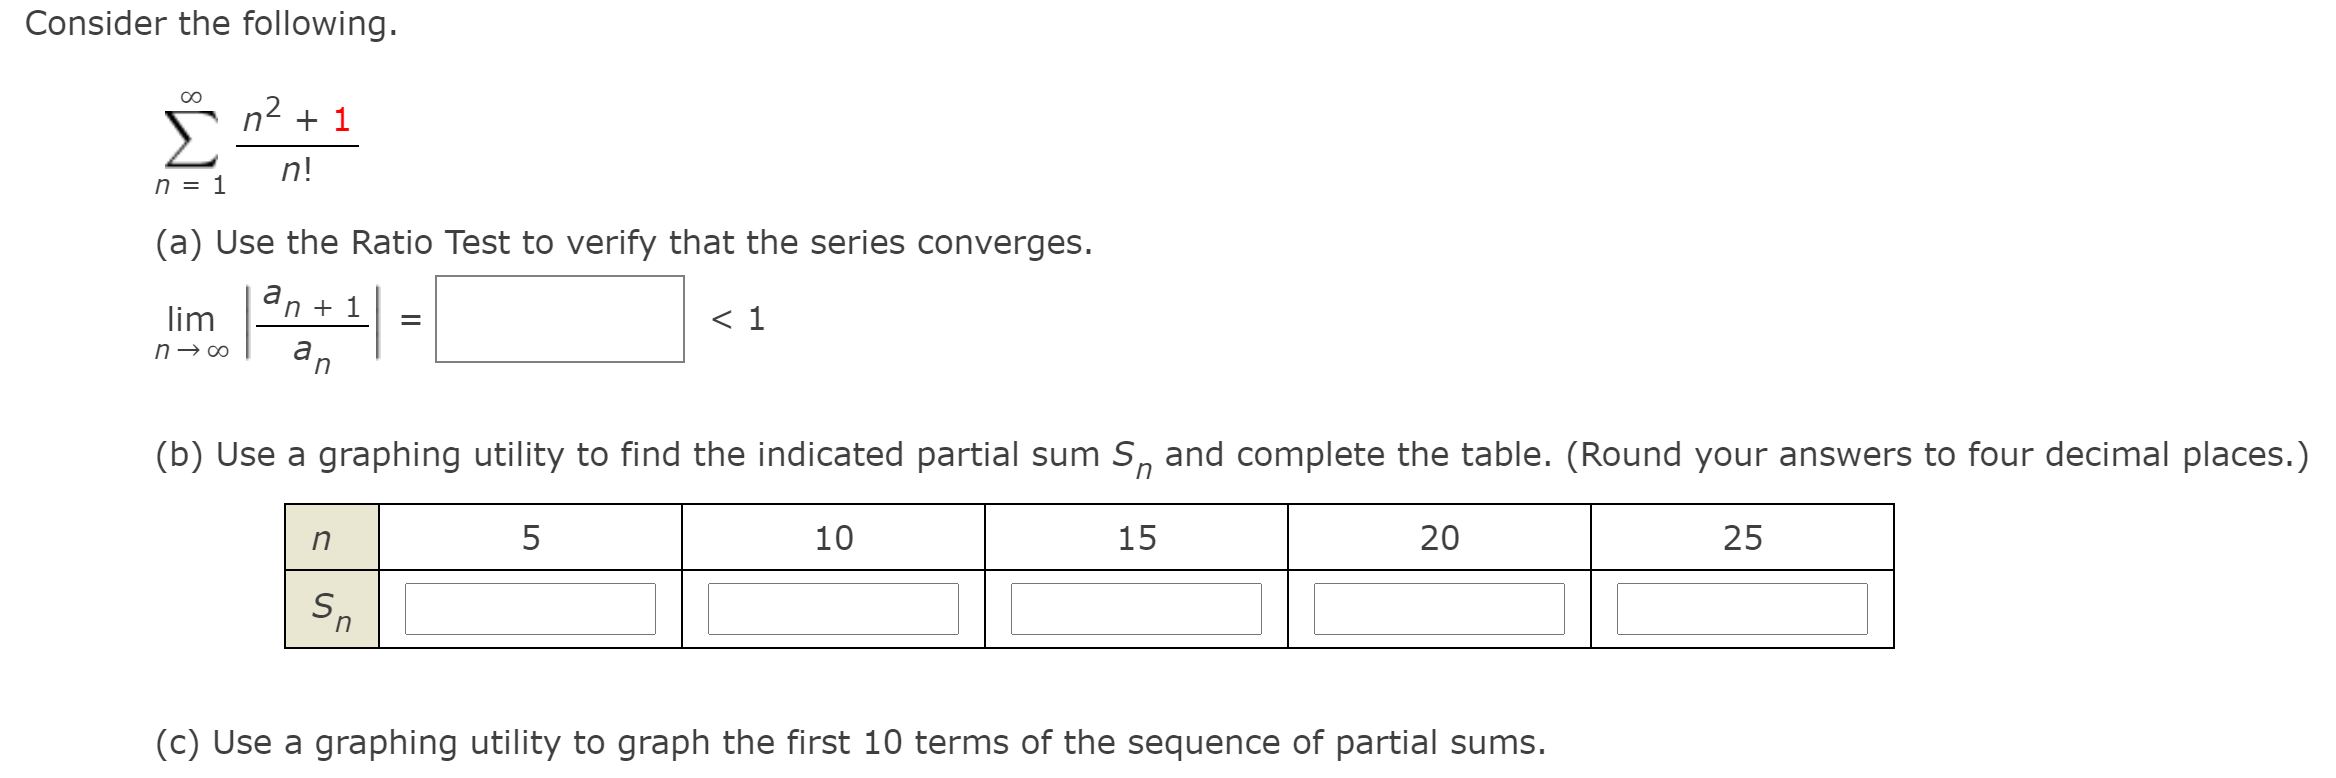The width and height of the screenshot is (2336, 778).
Task: Select the table header cell labeled n
Action: coord(322,538)
